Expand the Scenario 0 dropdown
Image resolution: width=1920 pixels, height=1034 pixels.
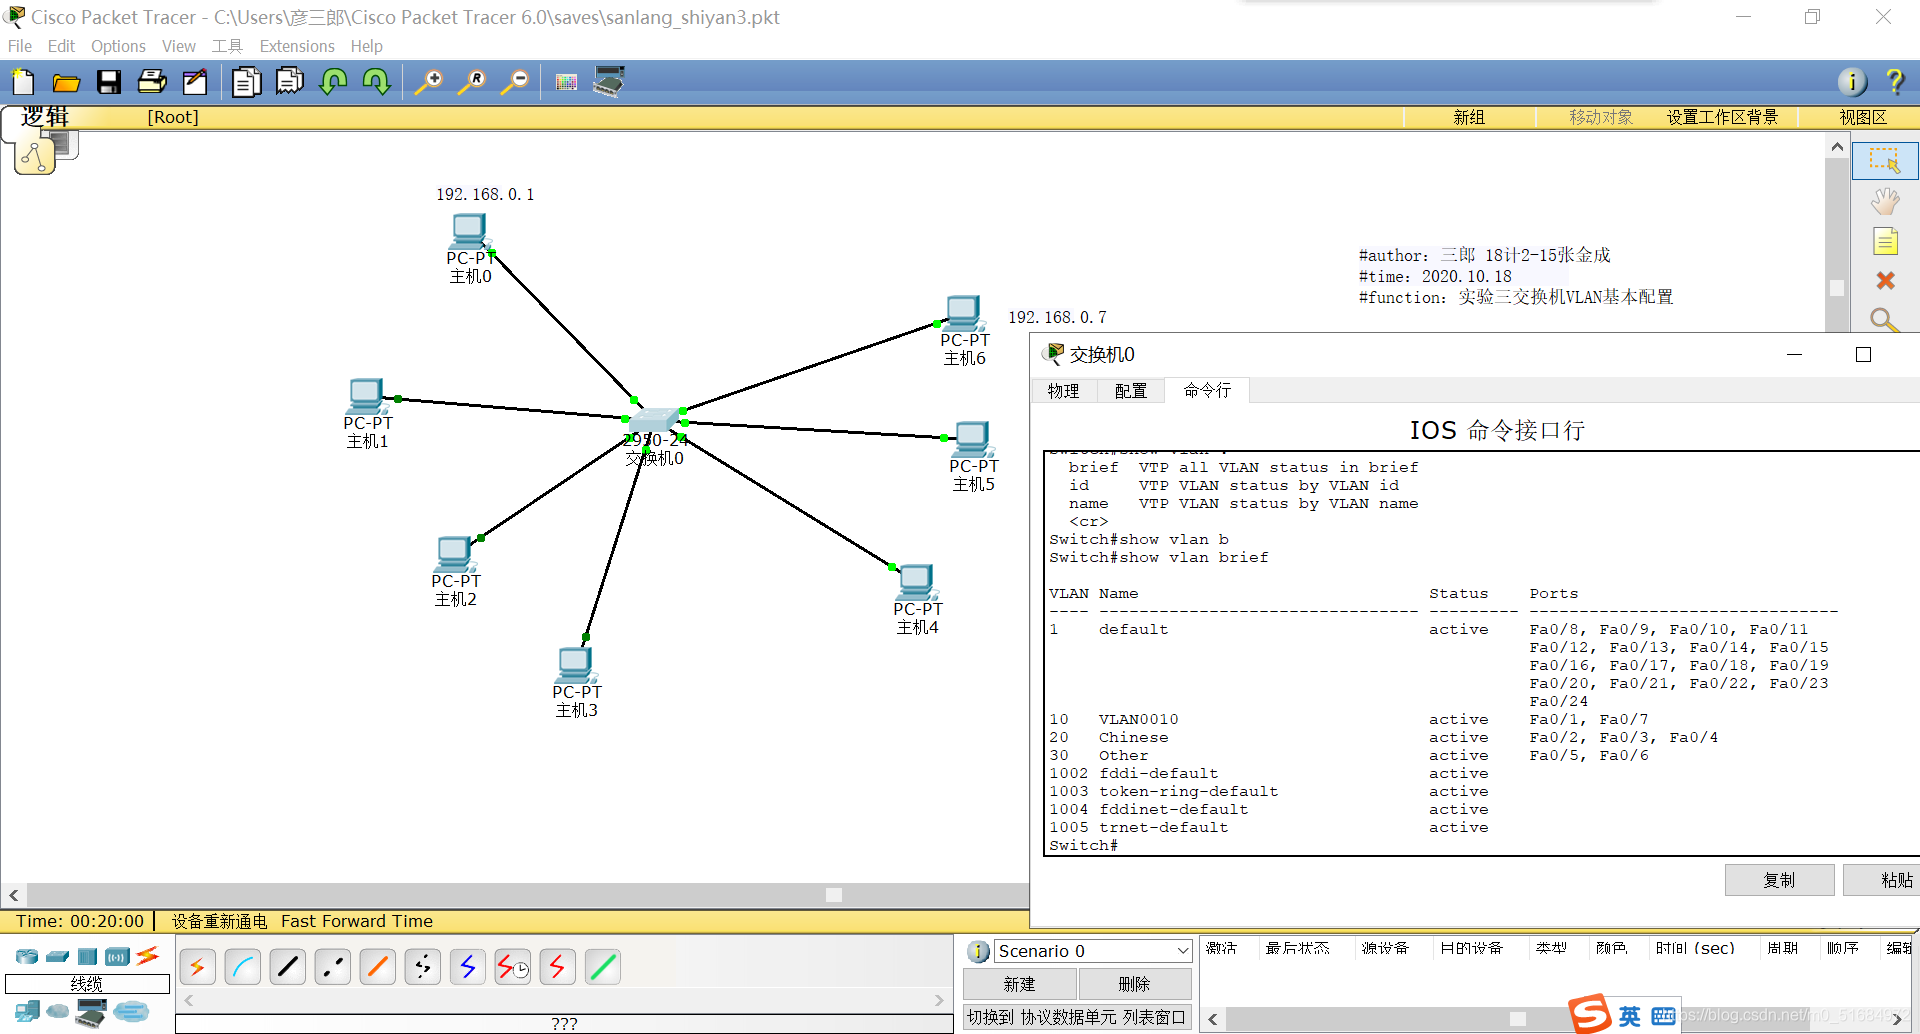point(1182,951)
